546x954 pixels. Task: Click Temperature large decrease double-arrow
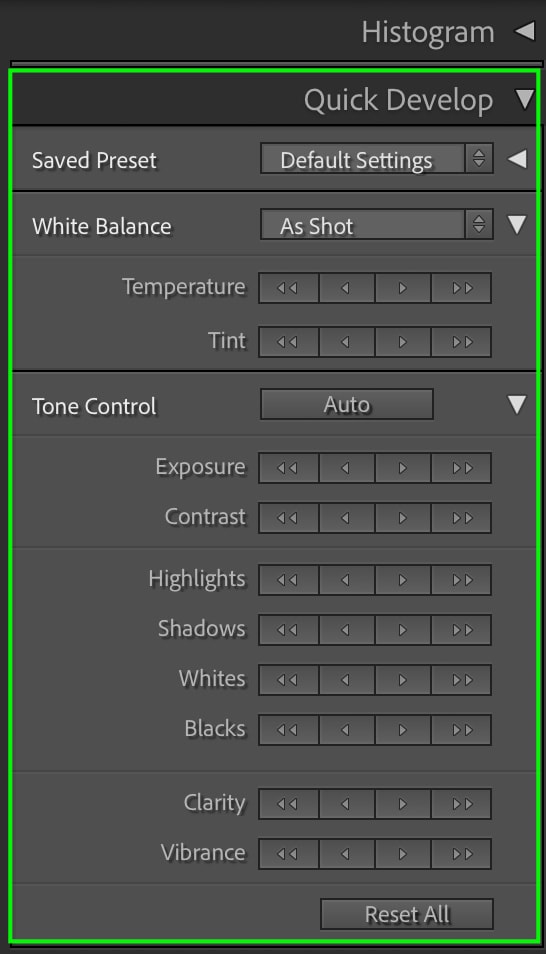pyautogui.click(x=288, y=288)
